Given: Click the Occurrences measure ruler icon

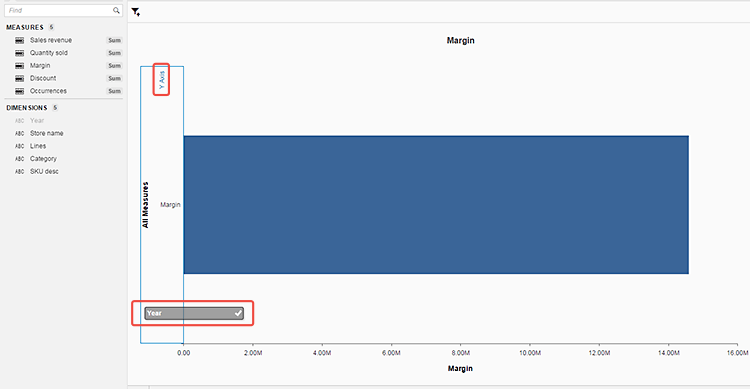Looking at the screenshot, I should pyautogui.click(x=20, y=91).
